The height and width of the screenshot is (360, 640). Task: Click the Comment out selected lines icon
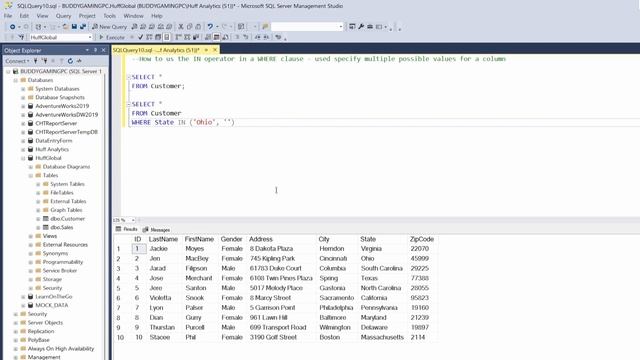237,37
